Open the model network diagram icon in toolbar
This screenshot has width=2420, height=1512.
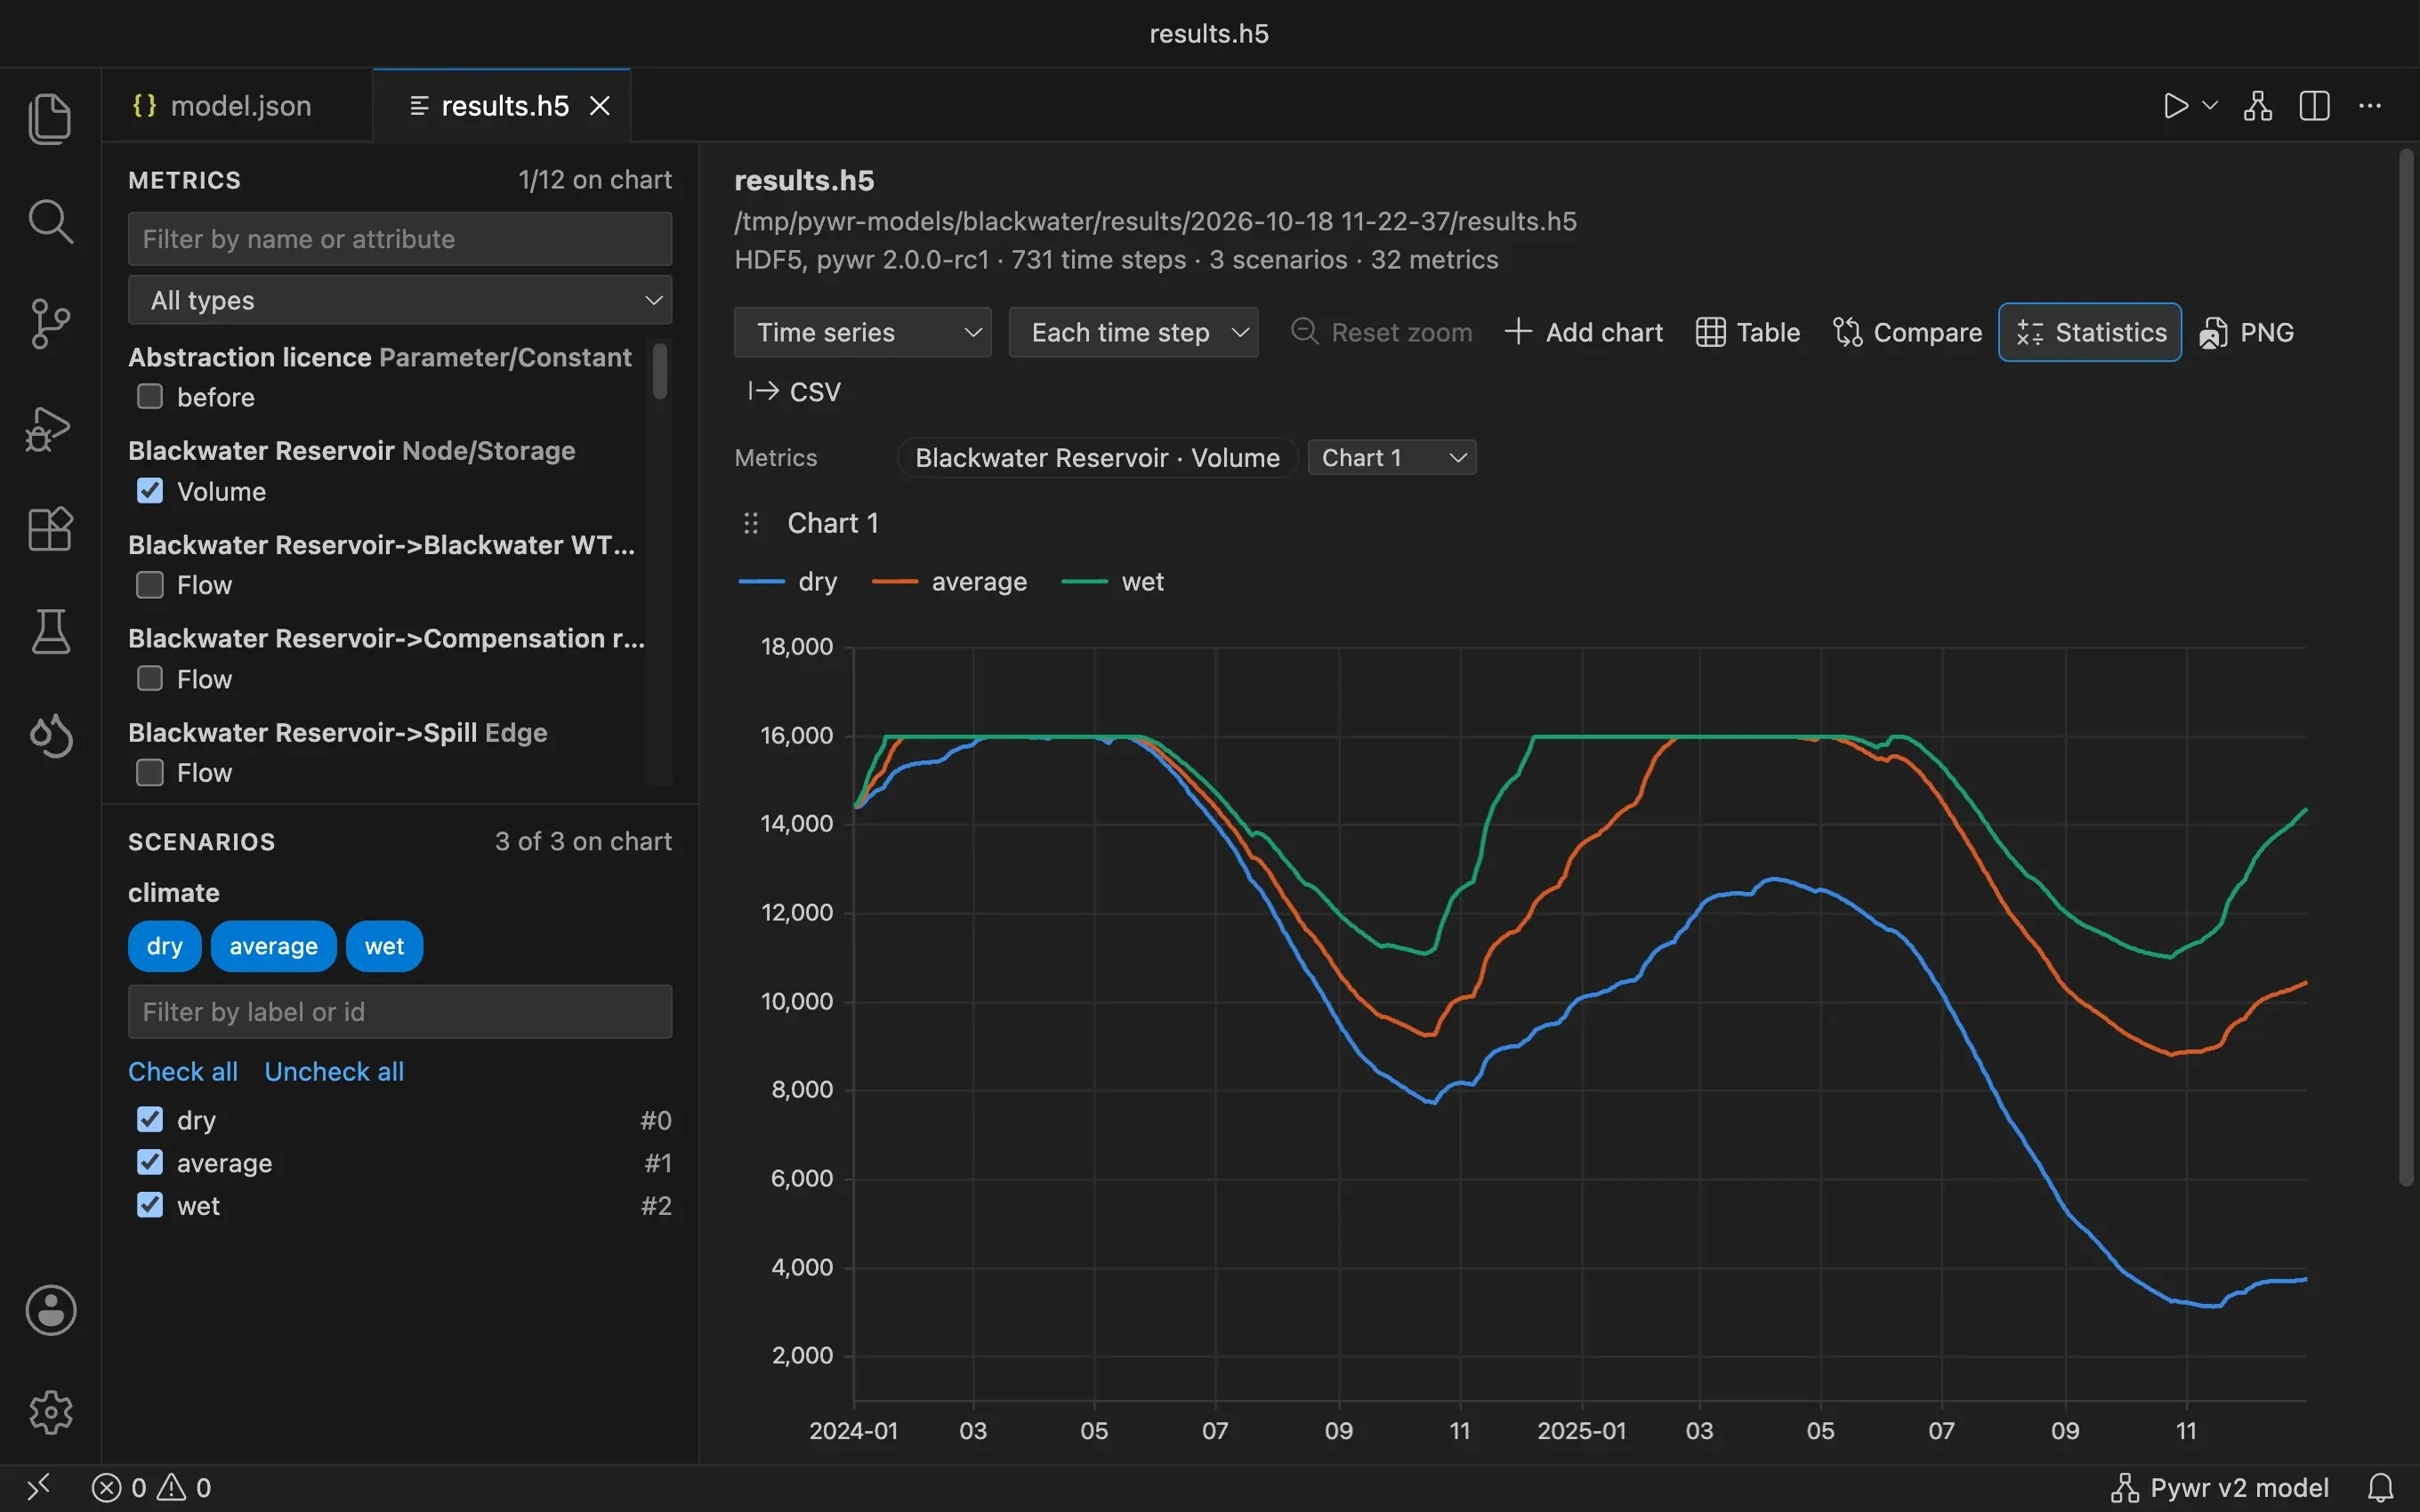(2258, 106)
